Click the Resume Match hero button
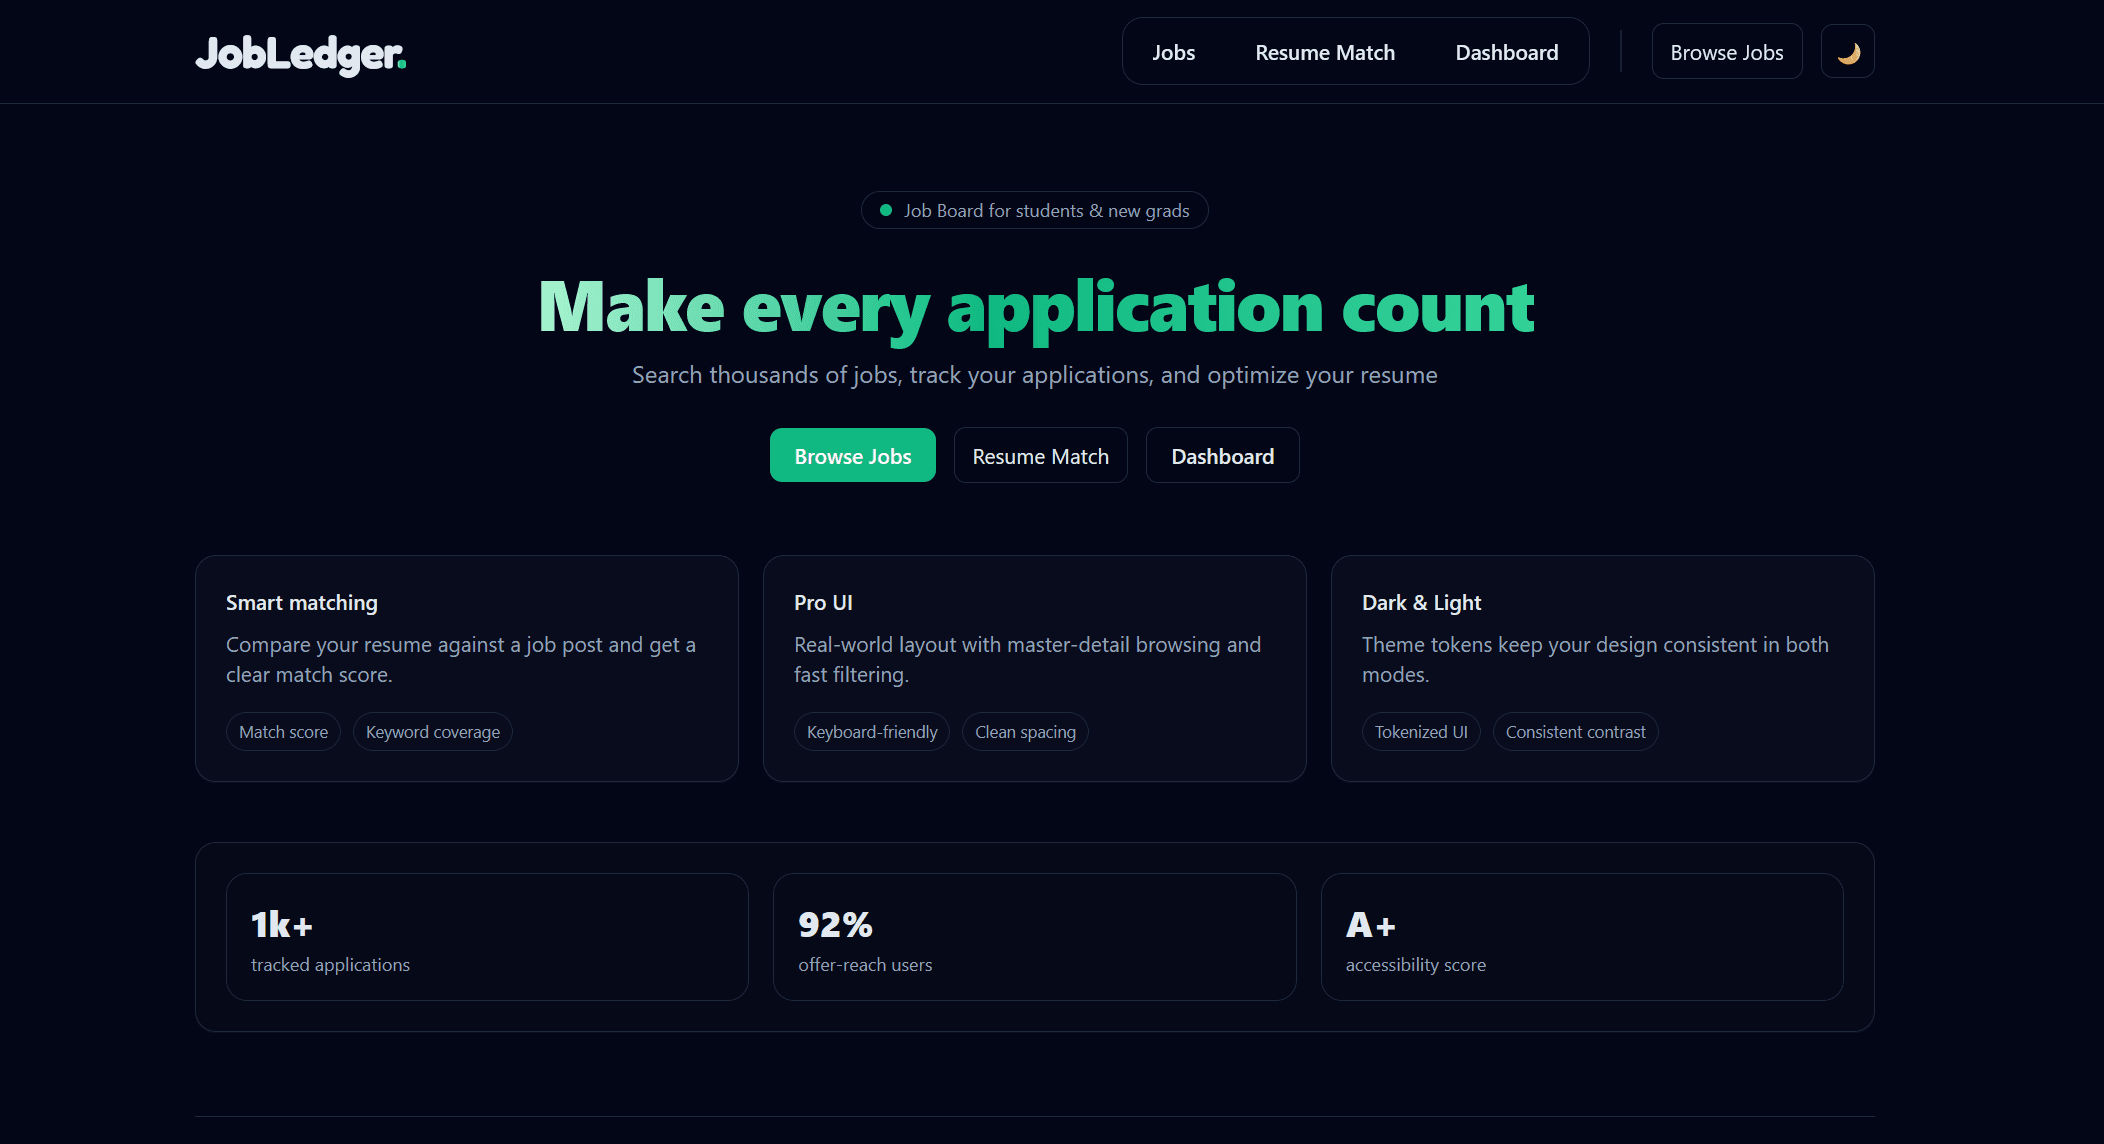 click(1040, 455)
